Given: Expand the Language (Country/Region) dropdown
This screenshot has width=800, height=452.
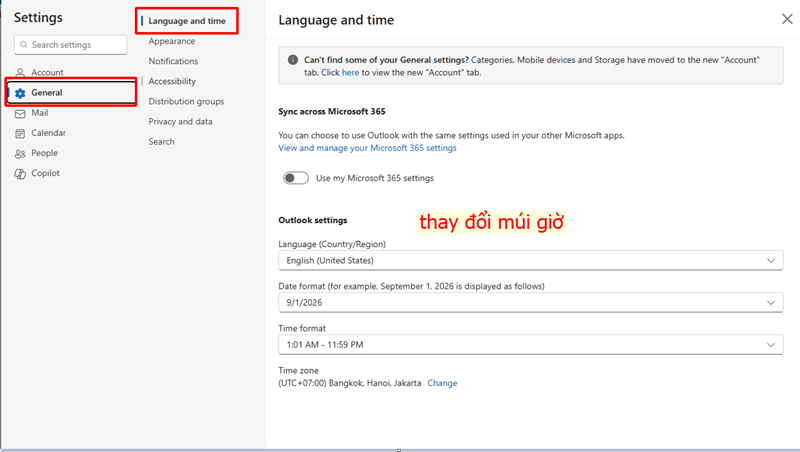Looking at the screenshot, I should 529,260.
